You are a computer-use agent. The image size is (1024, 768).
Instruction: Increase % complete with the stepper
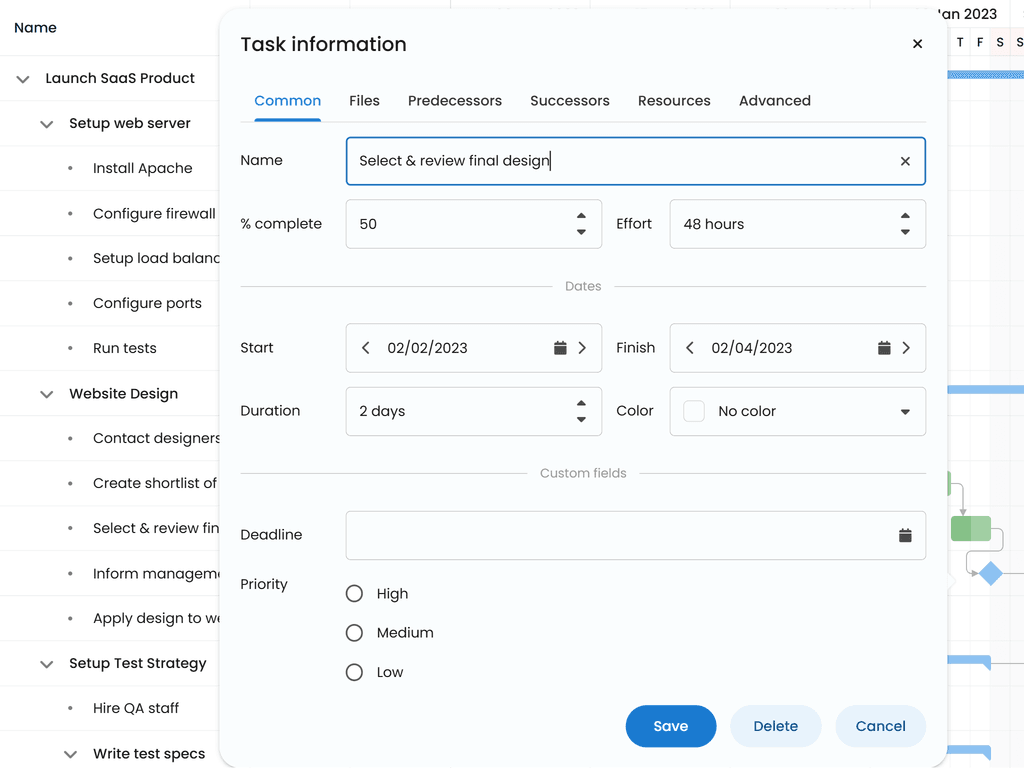point(582,216)
